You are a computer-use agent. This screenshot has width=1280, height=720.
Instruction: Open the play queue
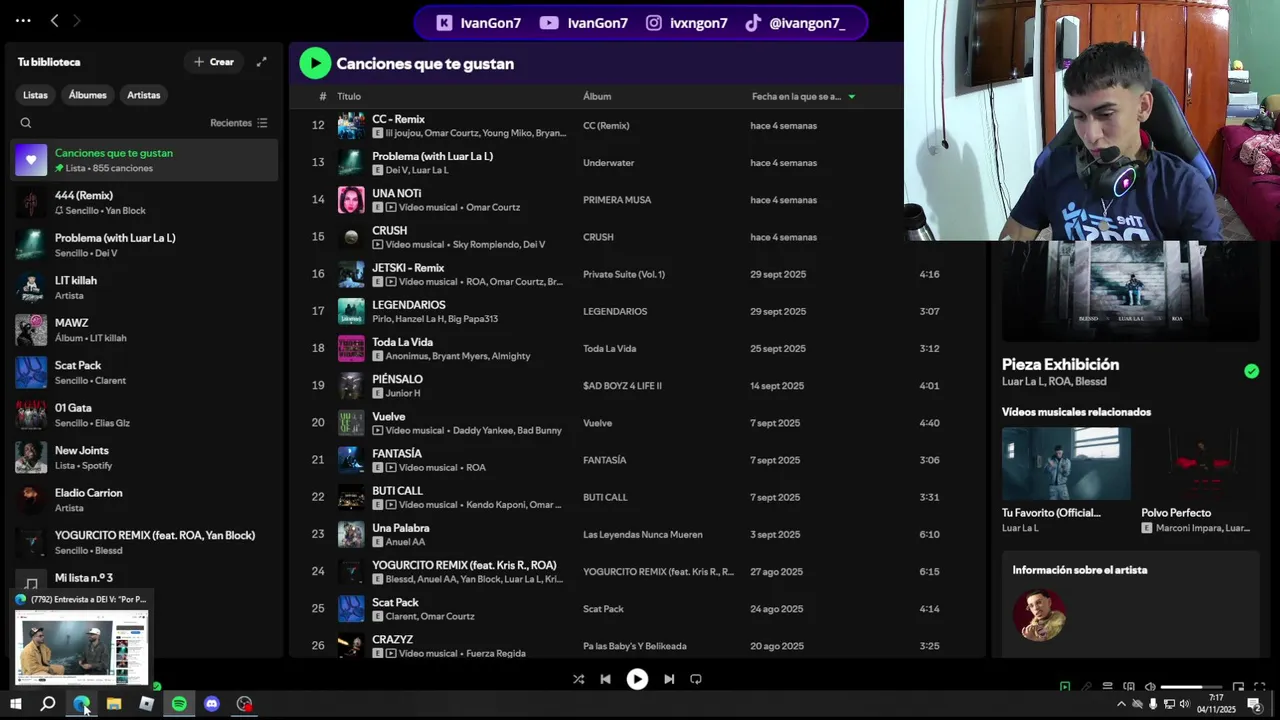click(1107, 687)
